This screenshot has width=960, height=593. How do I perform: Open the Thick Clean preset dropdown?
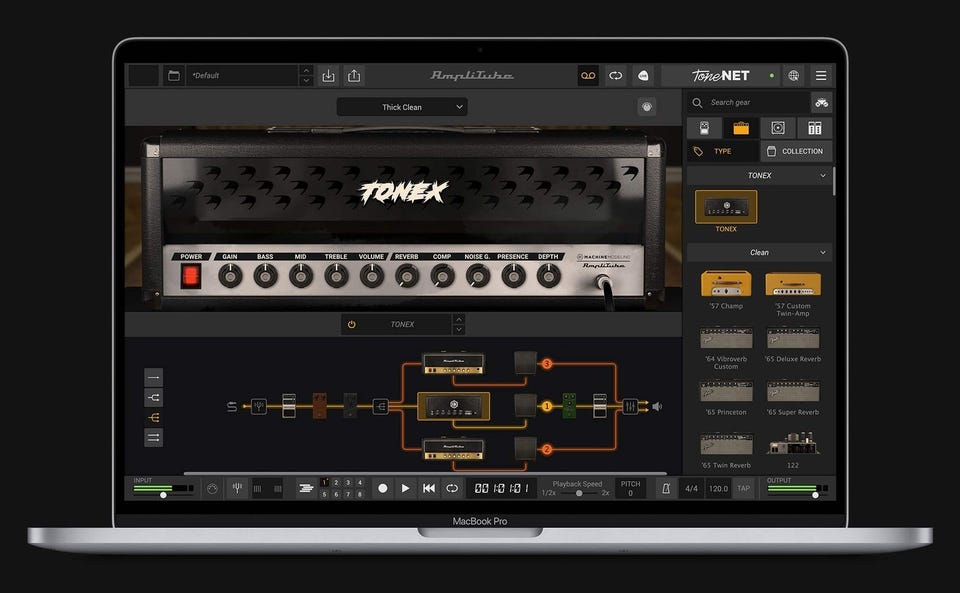point(402,107)
